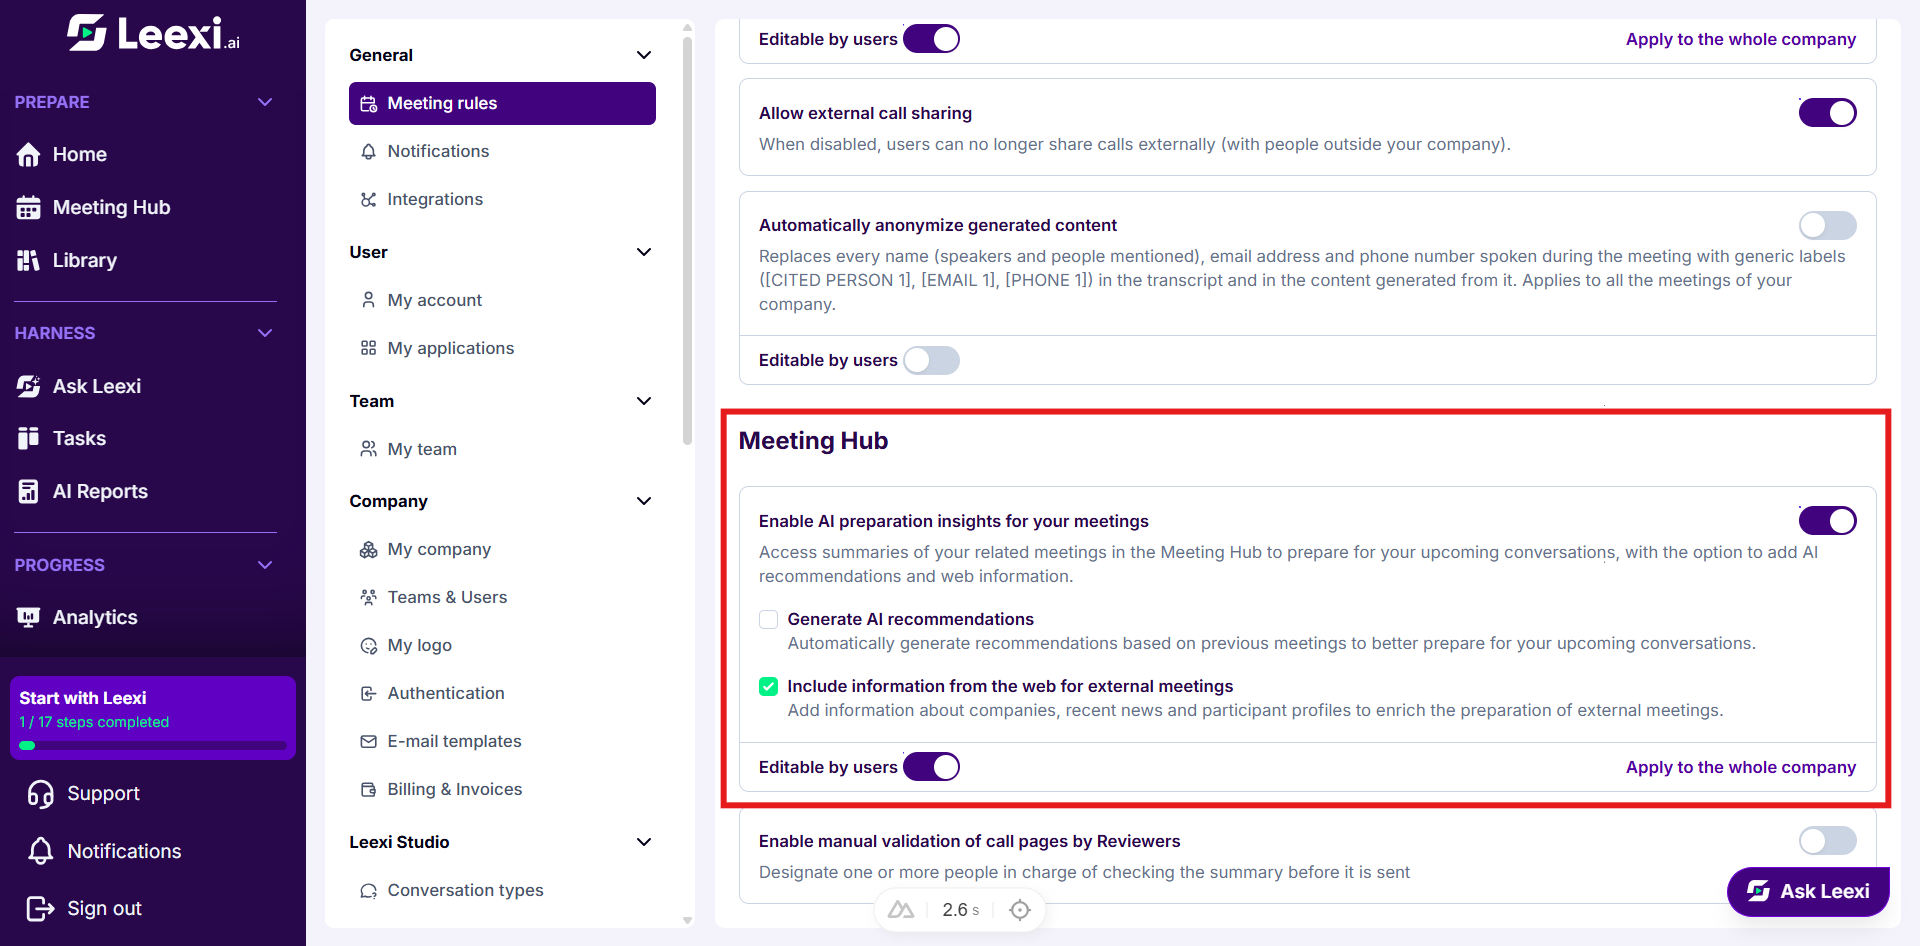Click Apply to the whole company in Meeting Hub
This screenshot has width=1920, height=946.
1740,767
